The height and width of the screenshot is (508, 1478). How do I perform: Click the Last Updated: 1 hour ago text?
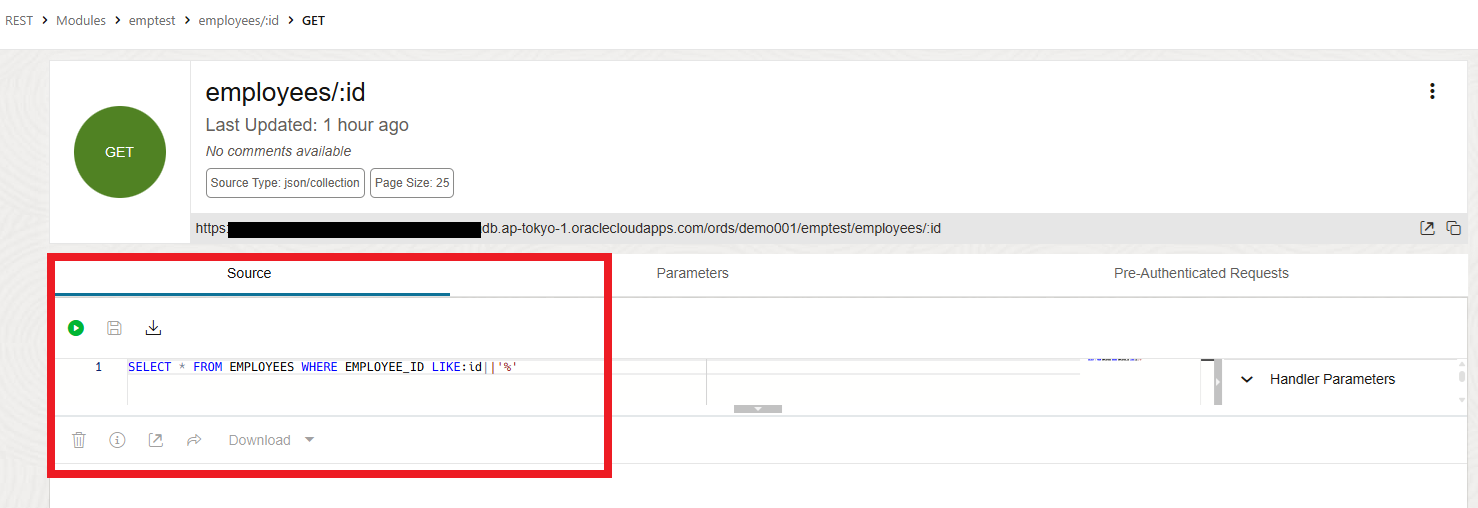pos(307,125)
